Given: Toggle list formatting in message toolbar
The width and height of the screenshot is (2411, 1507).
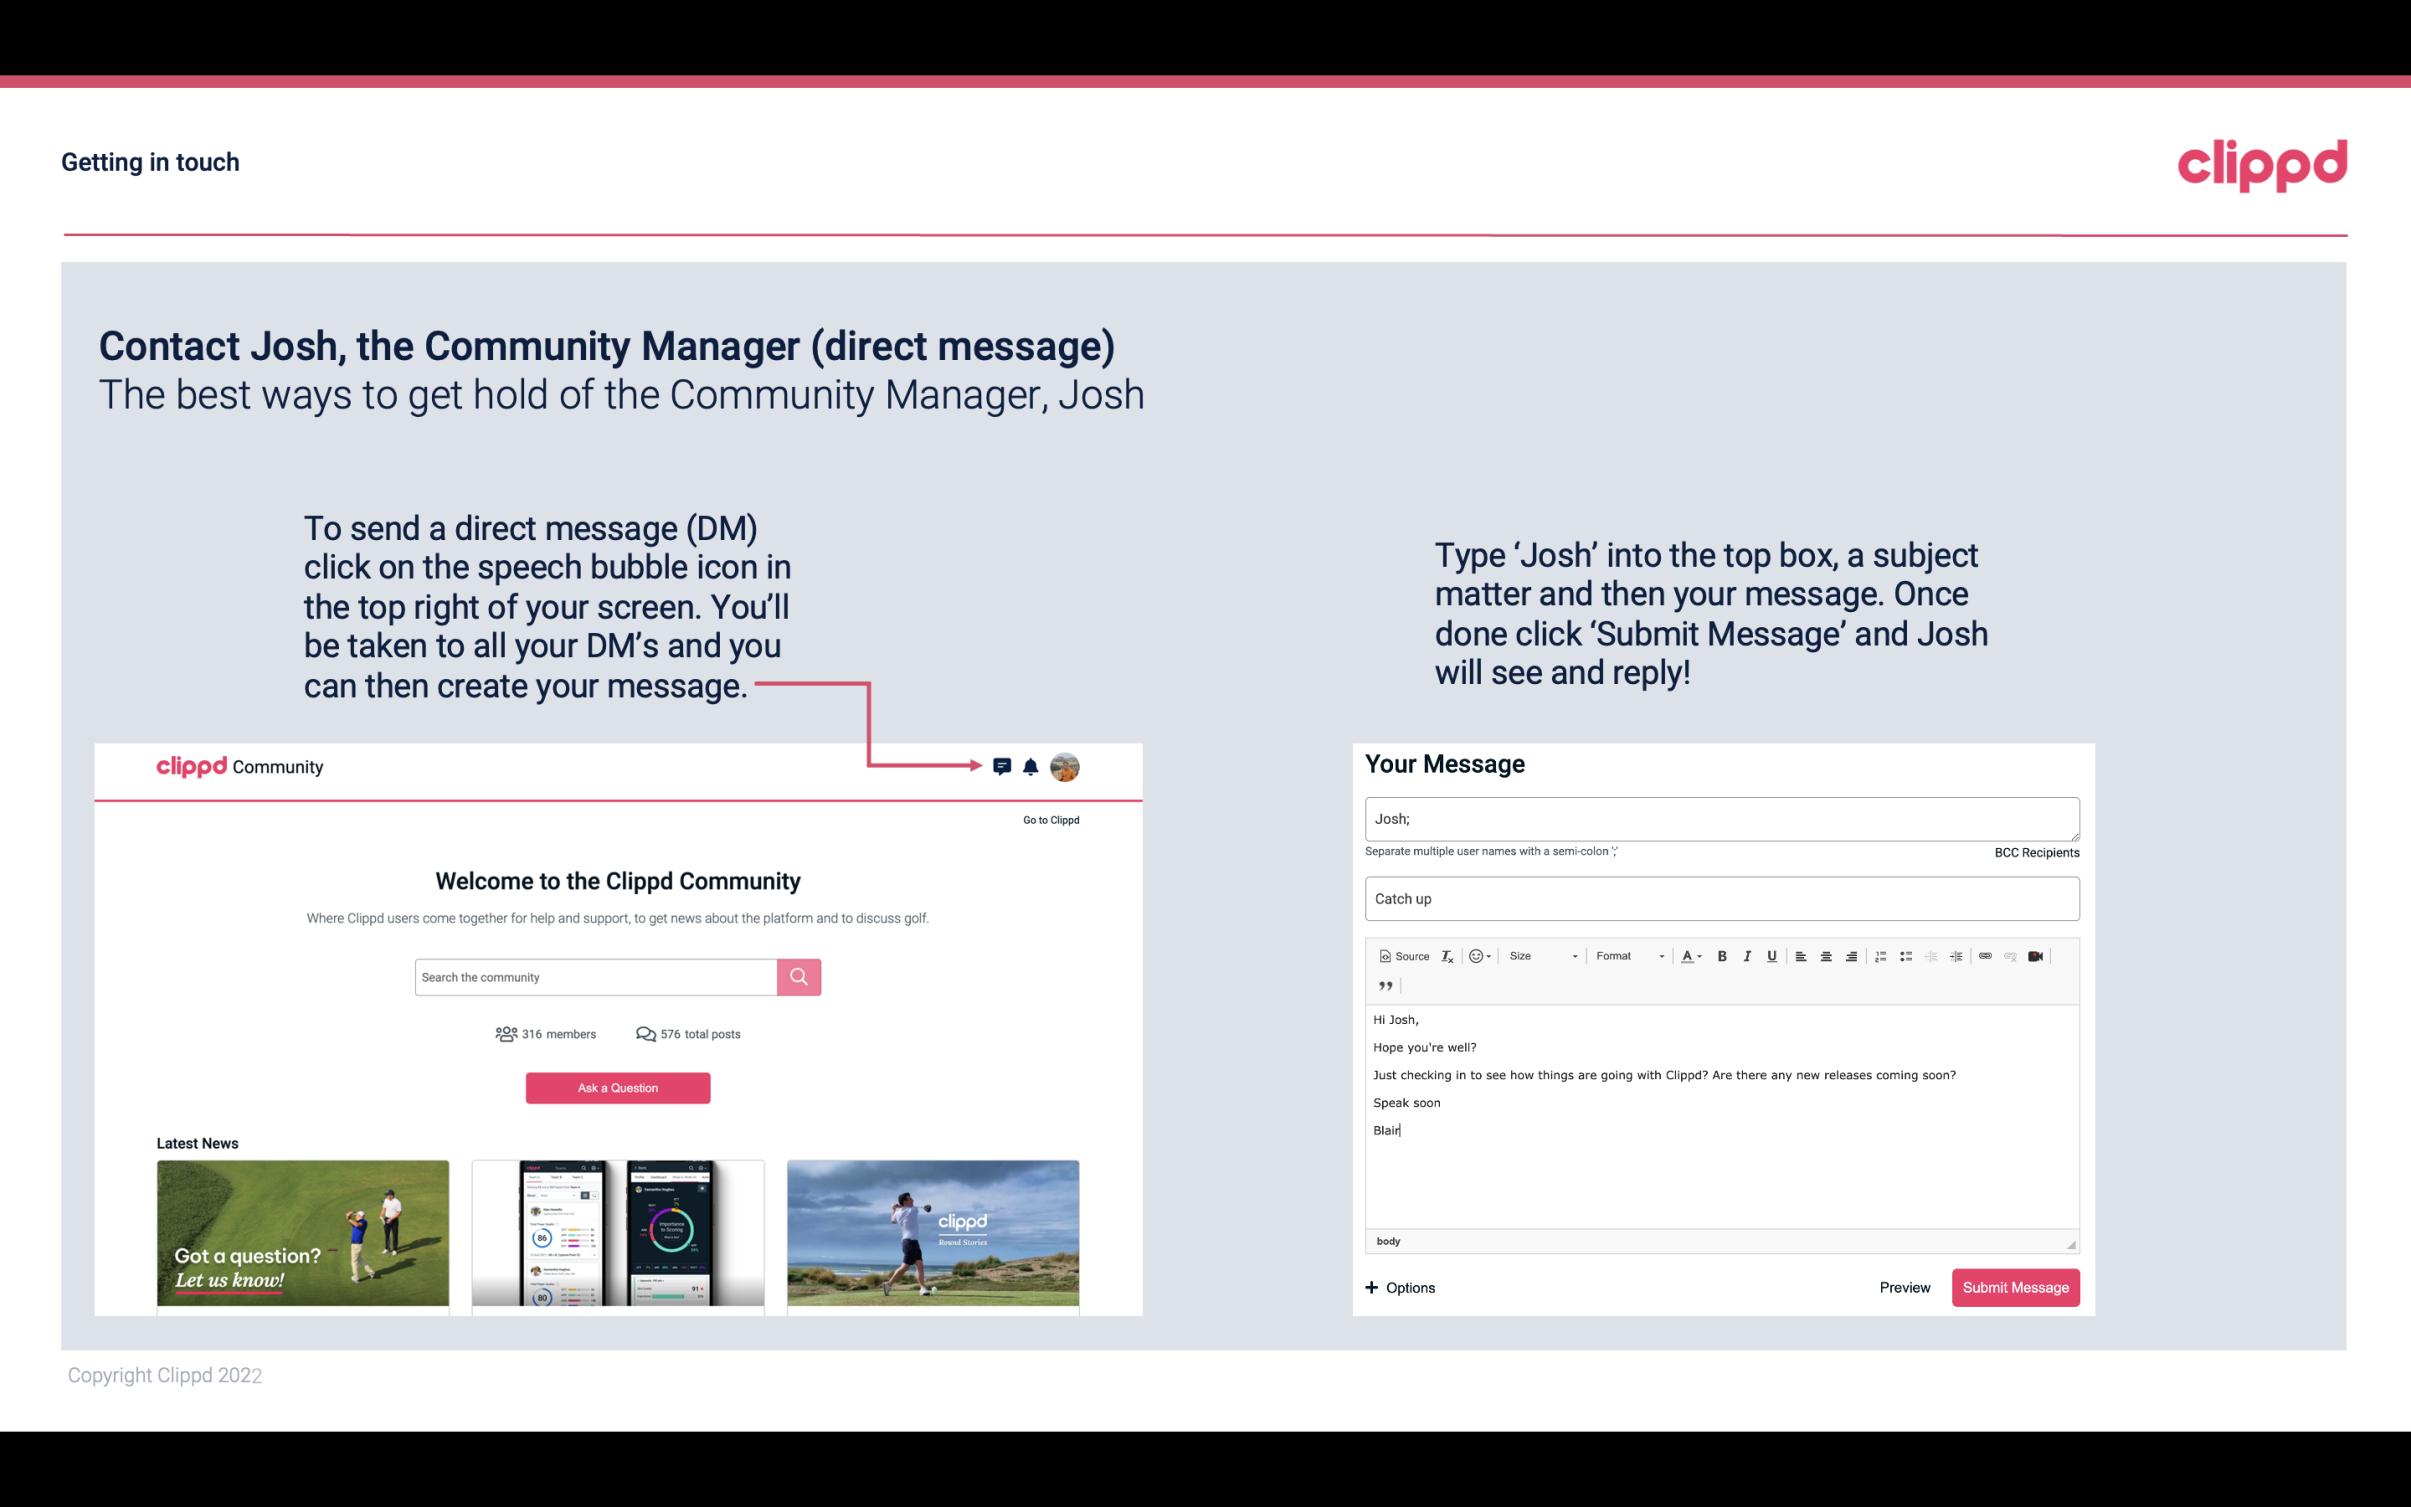Looking at the screenshot, I should click(1904, 955).
